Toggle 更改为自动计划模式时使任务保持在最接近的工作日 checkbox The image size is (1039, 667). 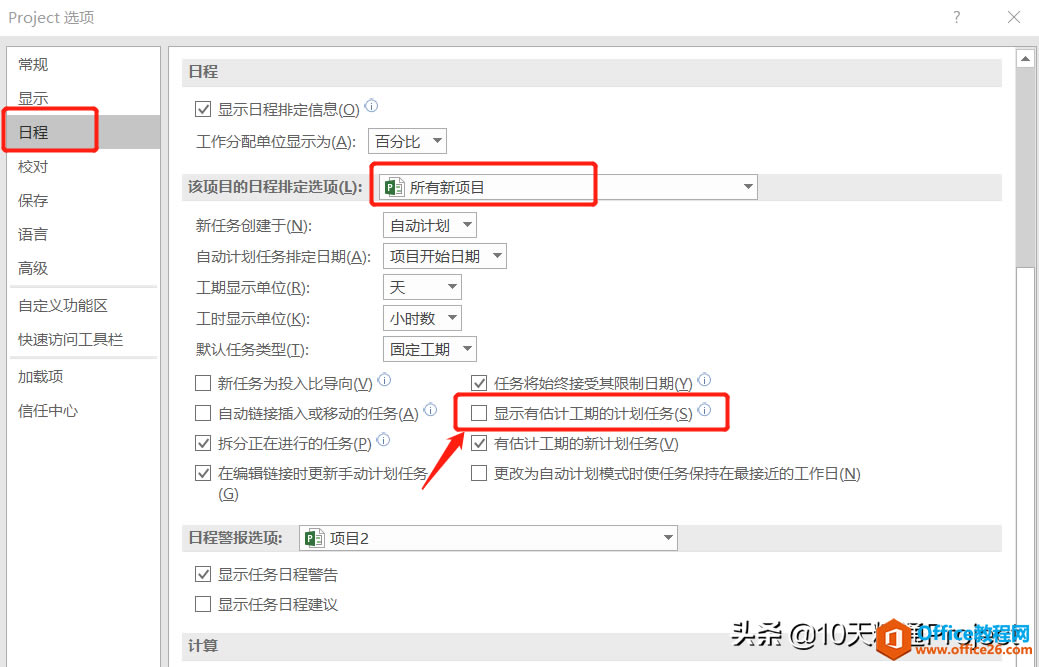pyautogui.click(x=479, y=474)
